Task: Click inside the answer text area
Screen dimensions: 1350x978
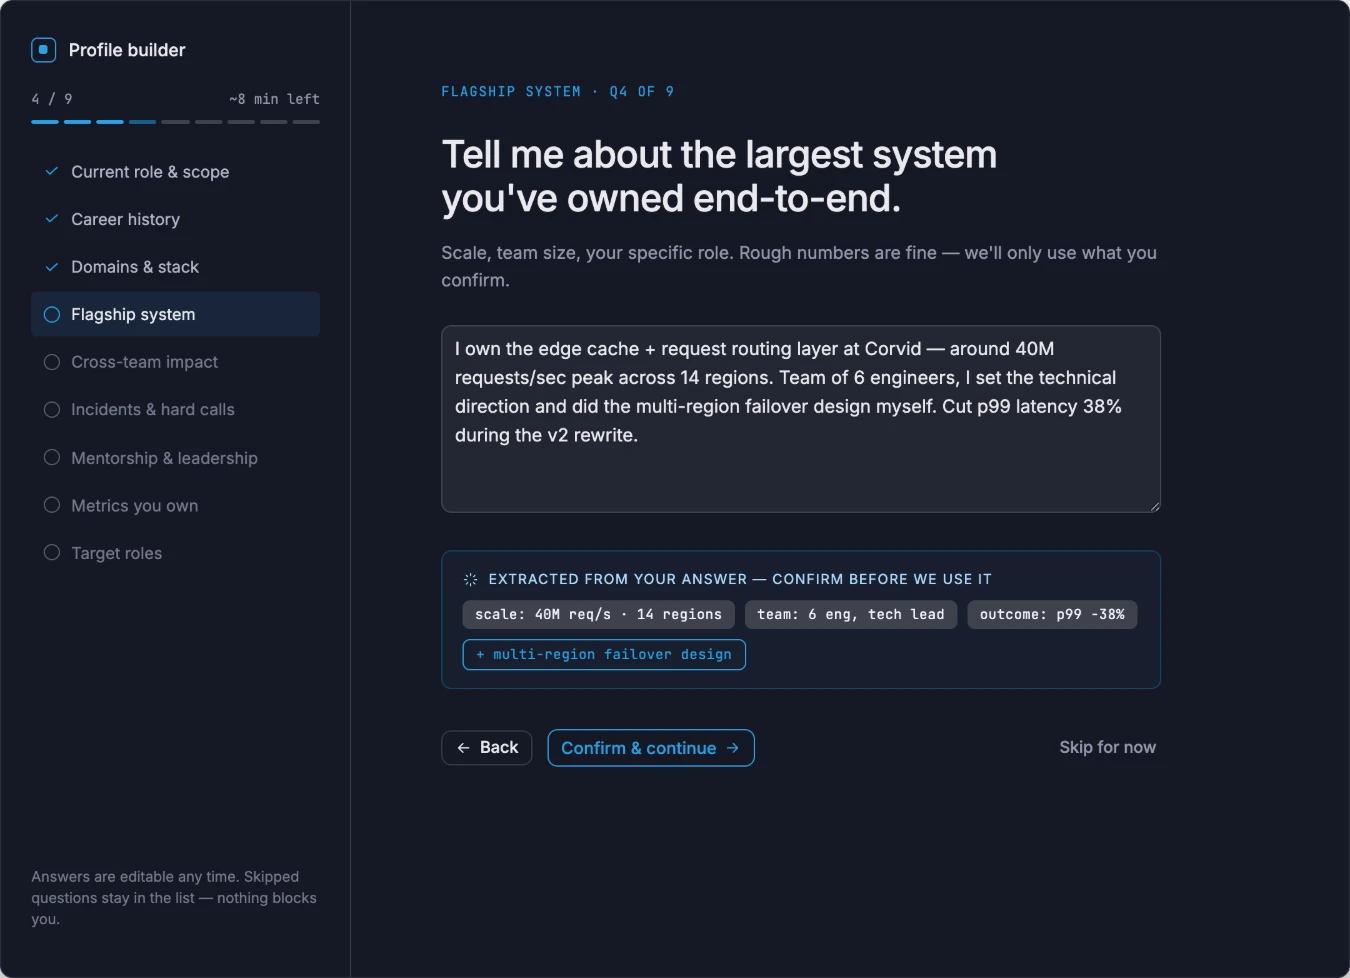Action: click(x=801, y=419)
